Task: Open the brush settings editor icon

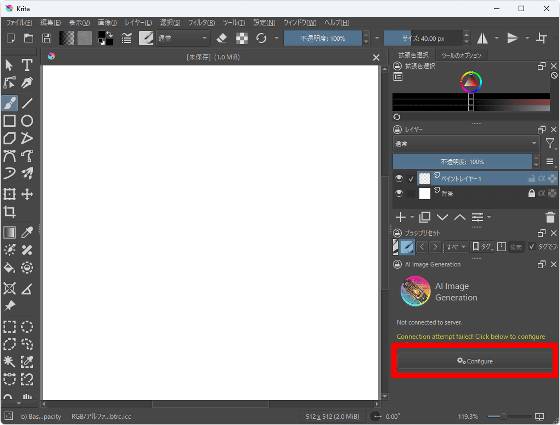Action: pos(126,38)
